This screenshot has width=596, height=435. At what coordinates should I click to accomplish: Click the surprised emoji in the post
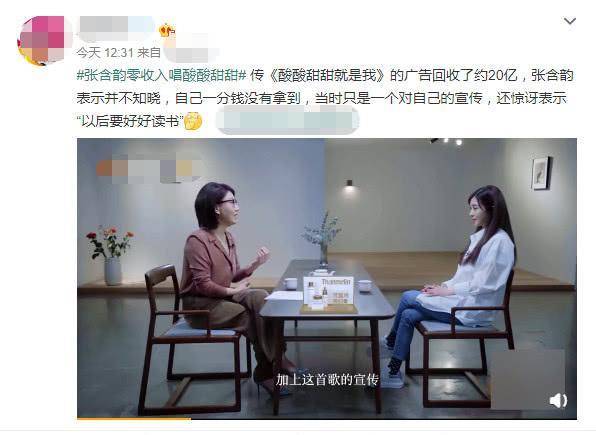pos(193,121)
